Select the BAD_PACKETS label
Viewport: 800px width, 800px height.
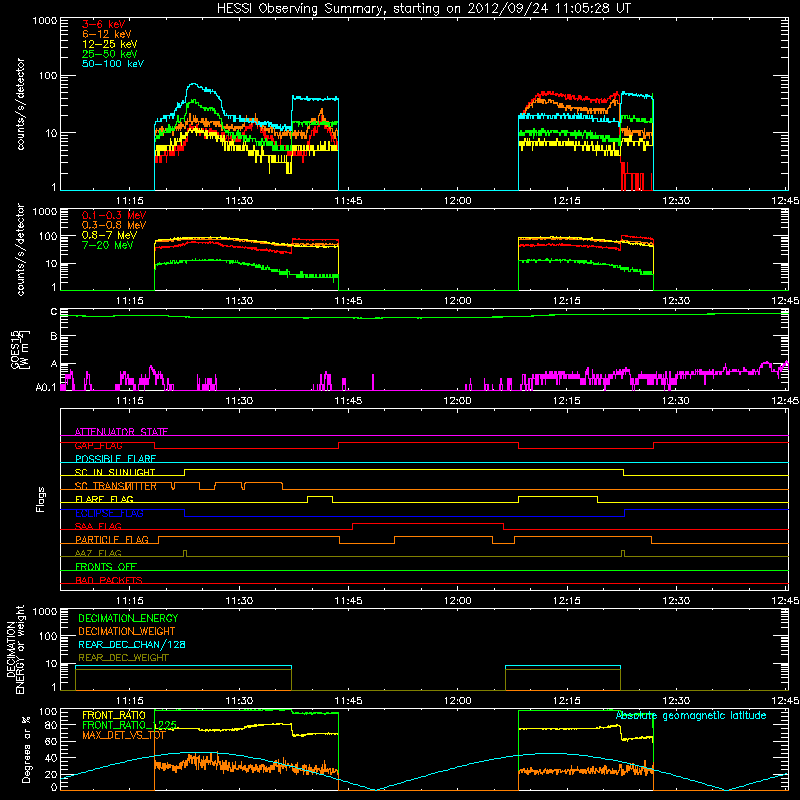(109, 580)
